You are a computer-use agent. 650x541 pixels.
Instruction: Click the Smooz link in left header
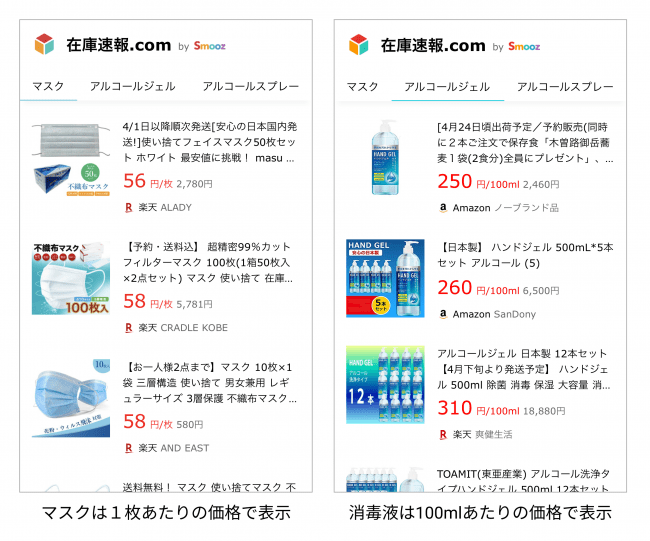pos(210,46)
